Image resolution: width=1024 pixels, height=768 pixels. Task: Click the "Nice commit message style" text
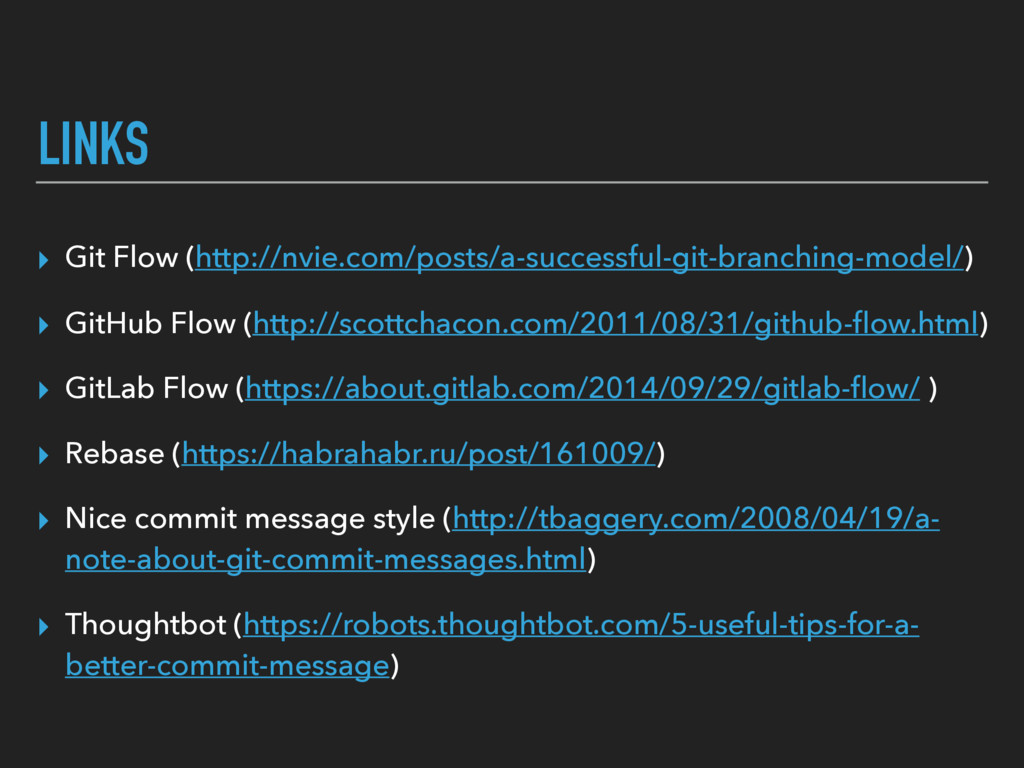[250, 519]
